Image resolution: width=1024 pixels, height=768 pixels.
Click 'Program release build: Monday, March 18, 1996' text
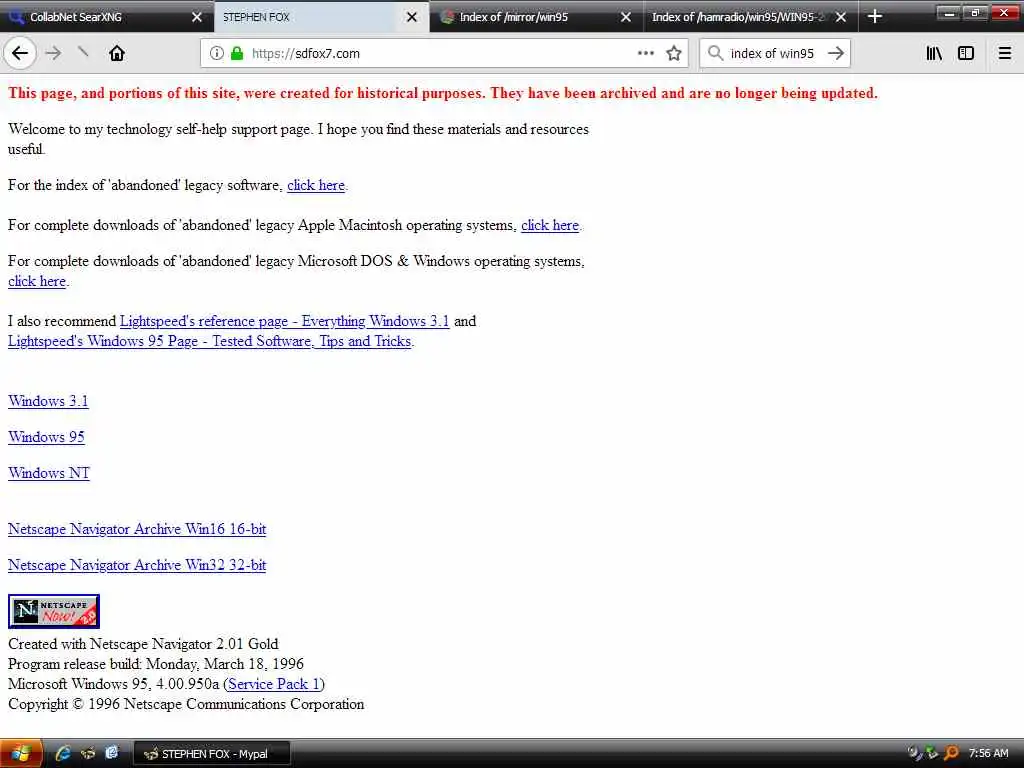pos(156,664)
